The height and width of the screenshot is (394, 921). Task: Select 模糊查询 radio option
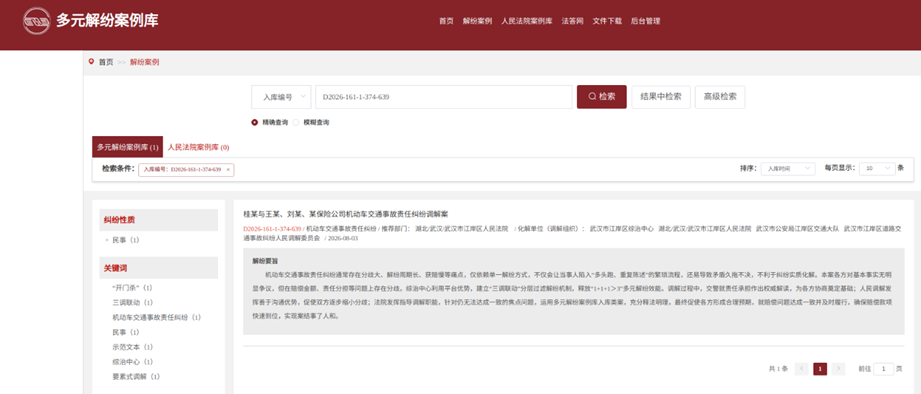pyautogui.click(x=295, y=123)
